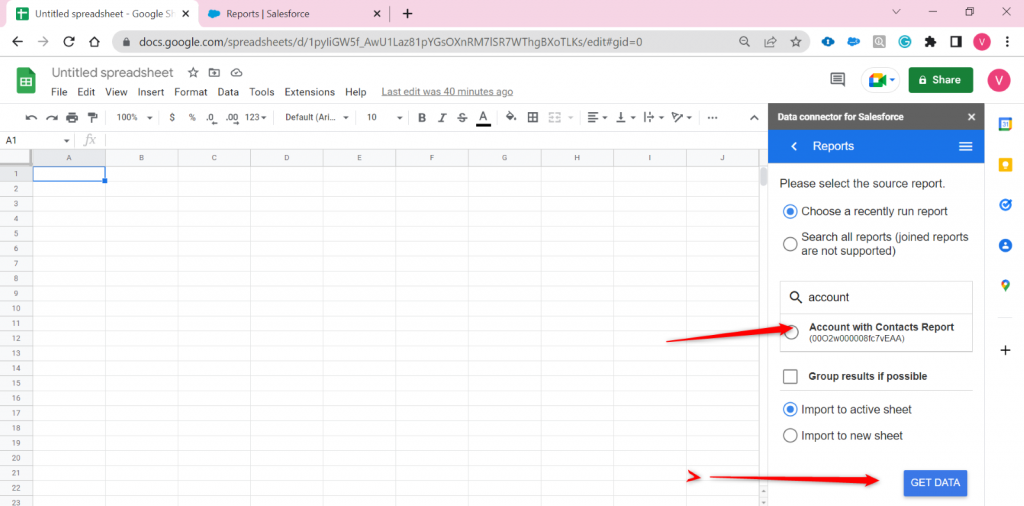The width and height of the screenshot is (1024, 506).
Task: Open vertical align dropdown
Action: [625, 118]
